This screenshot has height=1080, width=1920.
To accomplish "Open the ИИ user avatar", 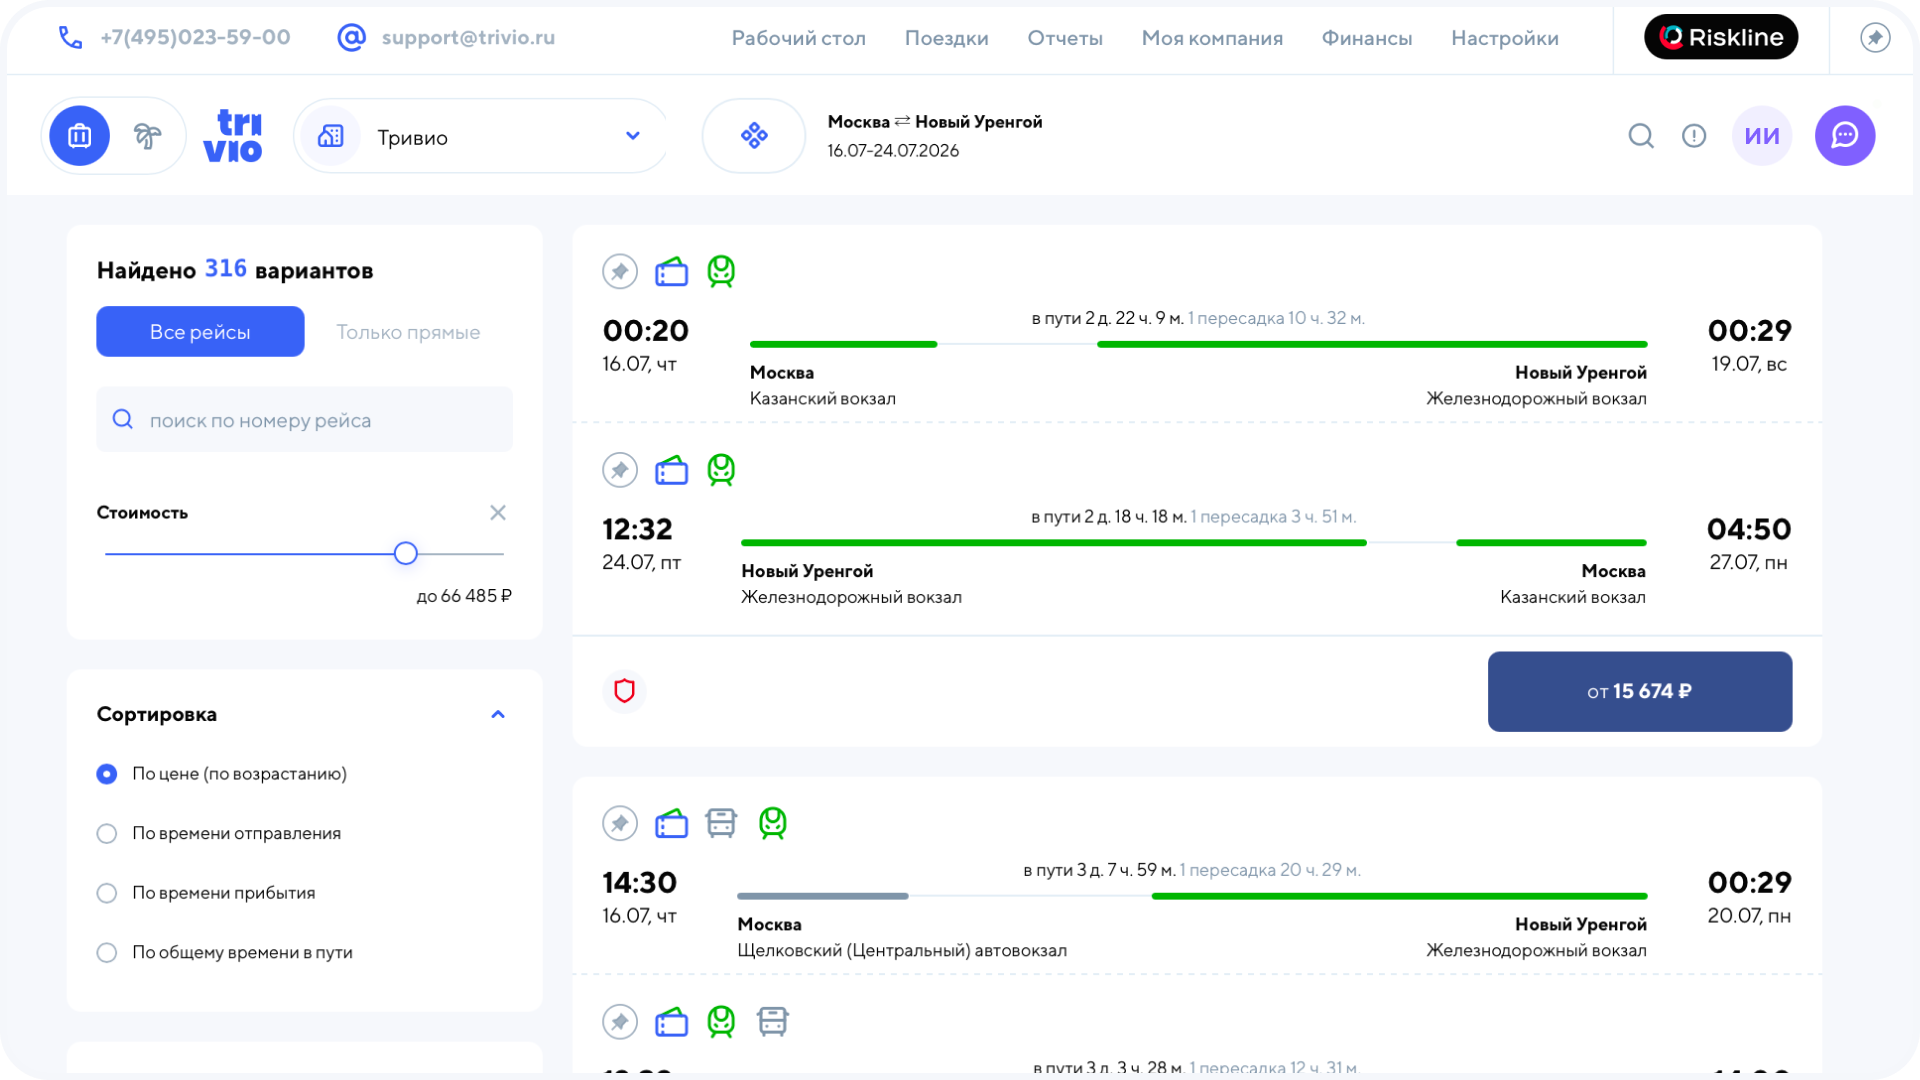I will pyautogui.click(x=1762, y=136).
